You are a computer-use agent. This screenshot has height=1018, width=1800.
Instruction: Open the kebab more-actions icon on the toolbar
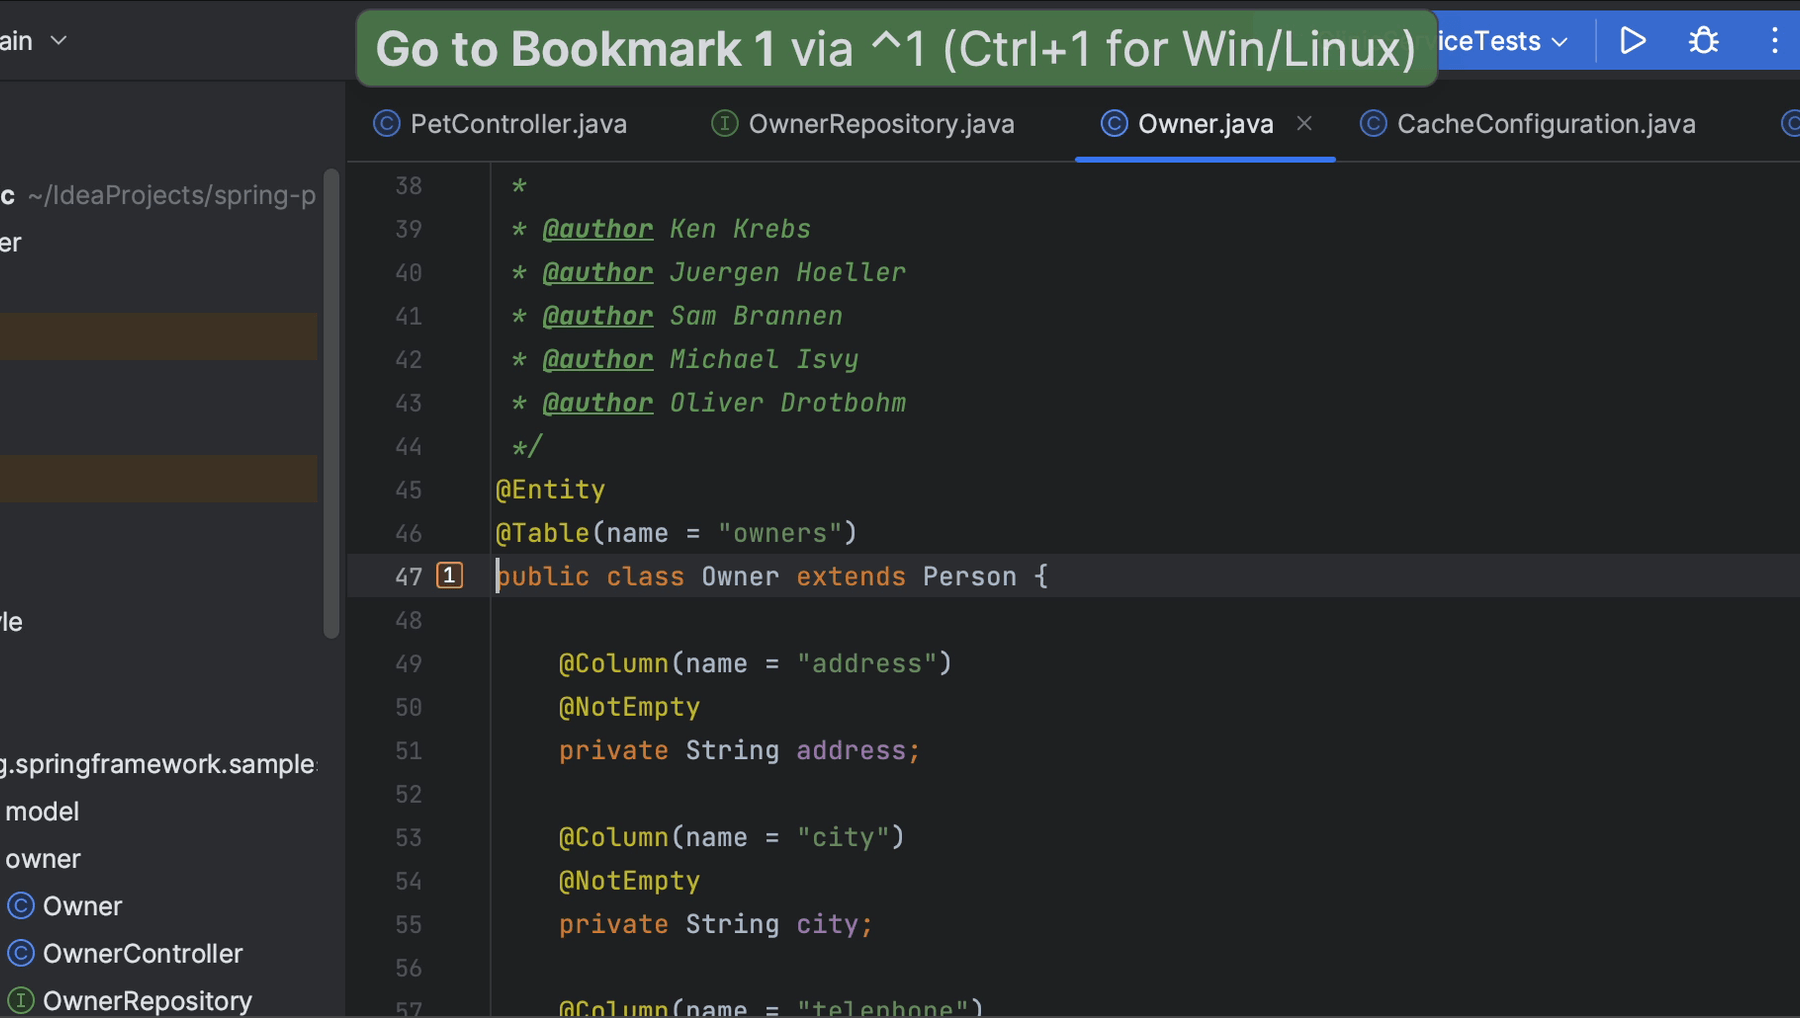tap(1775, 40)
